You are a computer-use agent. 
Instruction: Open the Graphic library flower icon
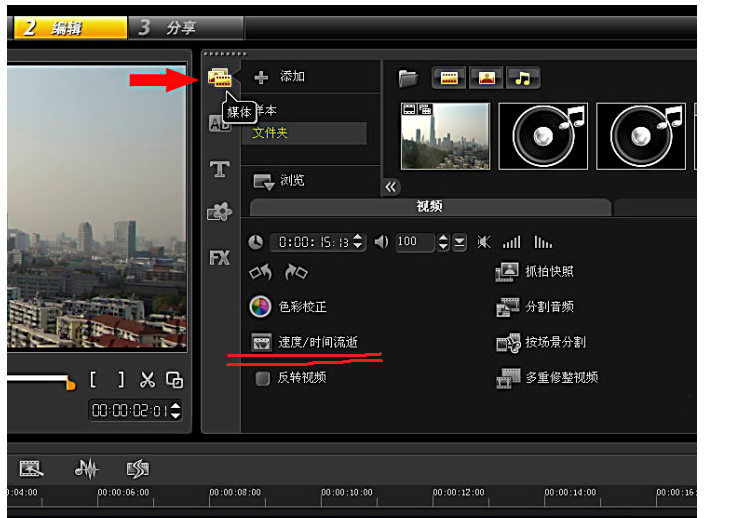[219, 212]
